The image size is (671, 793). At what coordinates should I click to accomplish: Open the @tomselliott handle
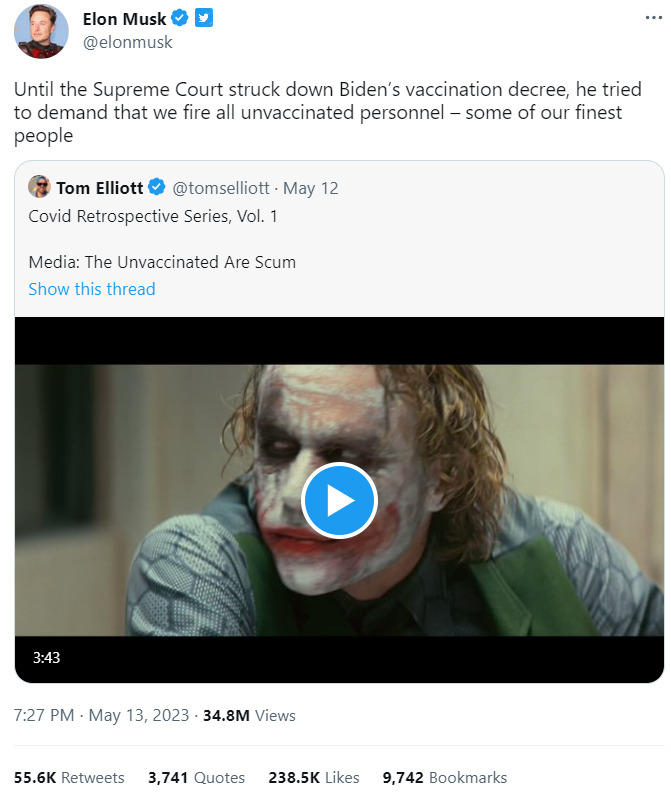point(223,187)
